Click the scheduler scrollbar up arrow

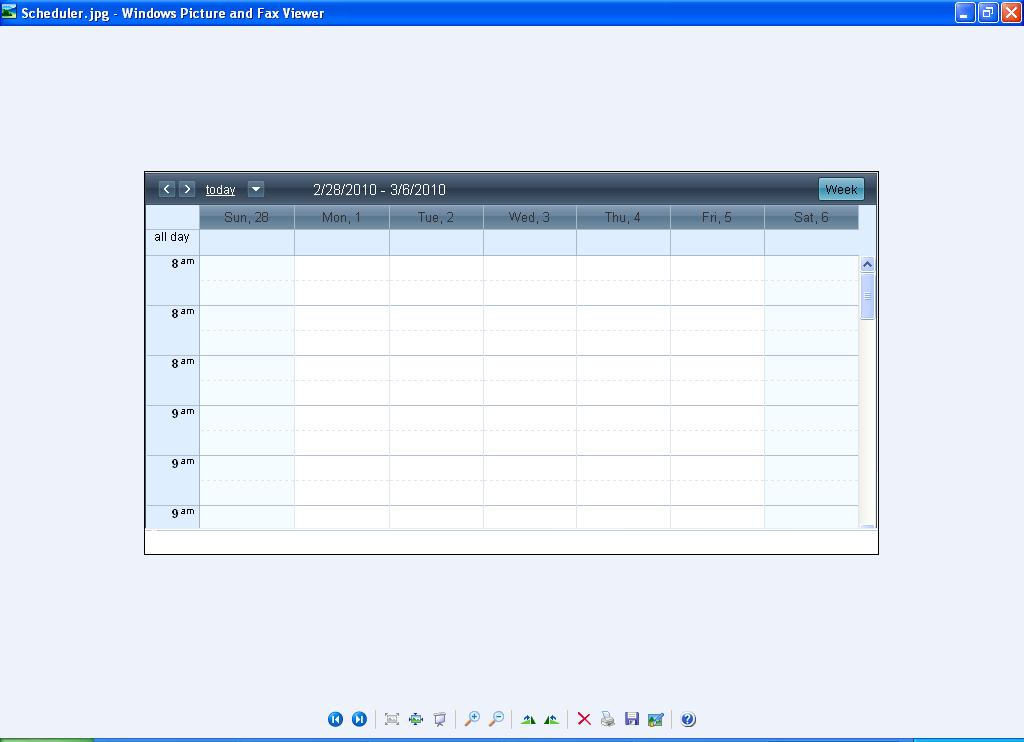(x=867, y=265)
